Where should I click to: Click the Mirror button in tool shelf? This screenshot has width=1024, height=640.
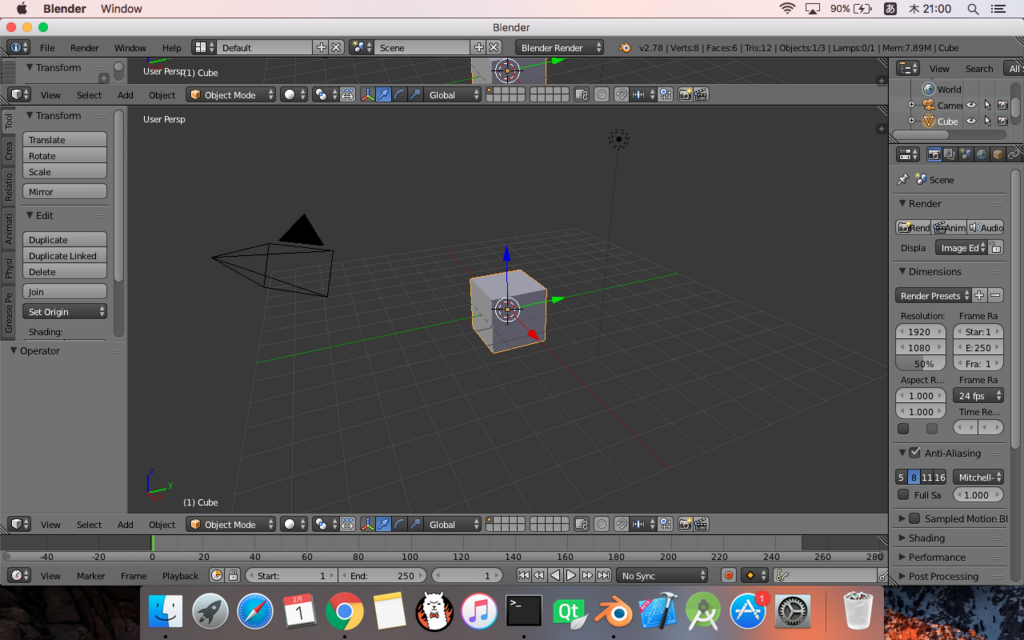65,191
